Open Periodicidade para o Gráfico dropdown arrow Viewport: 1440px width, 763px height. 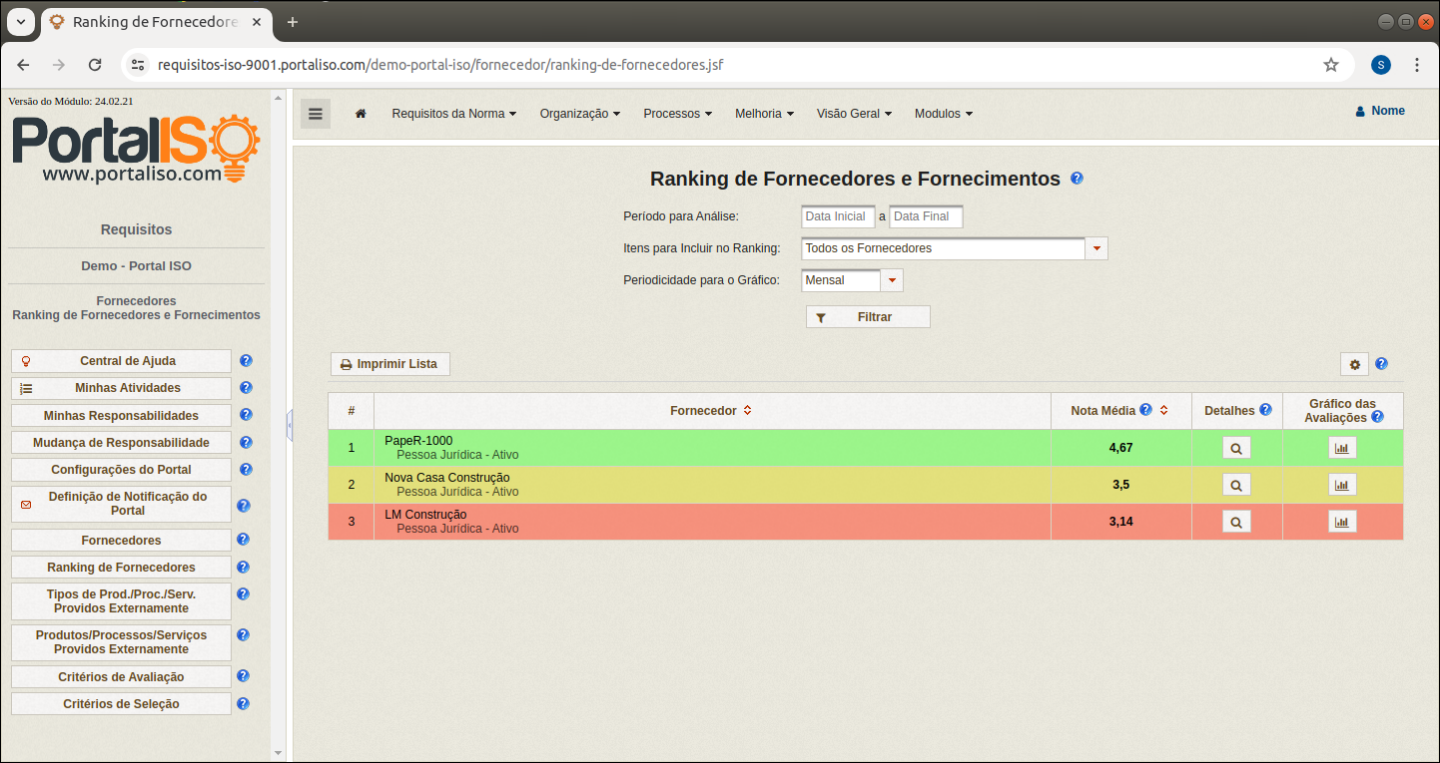click(x=892, y=280)
